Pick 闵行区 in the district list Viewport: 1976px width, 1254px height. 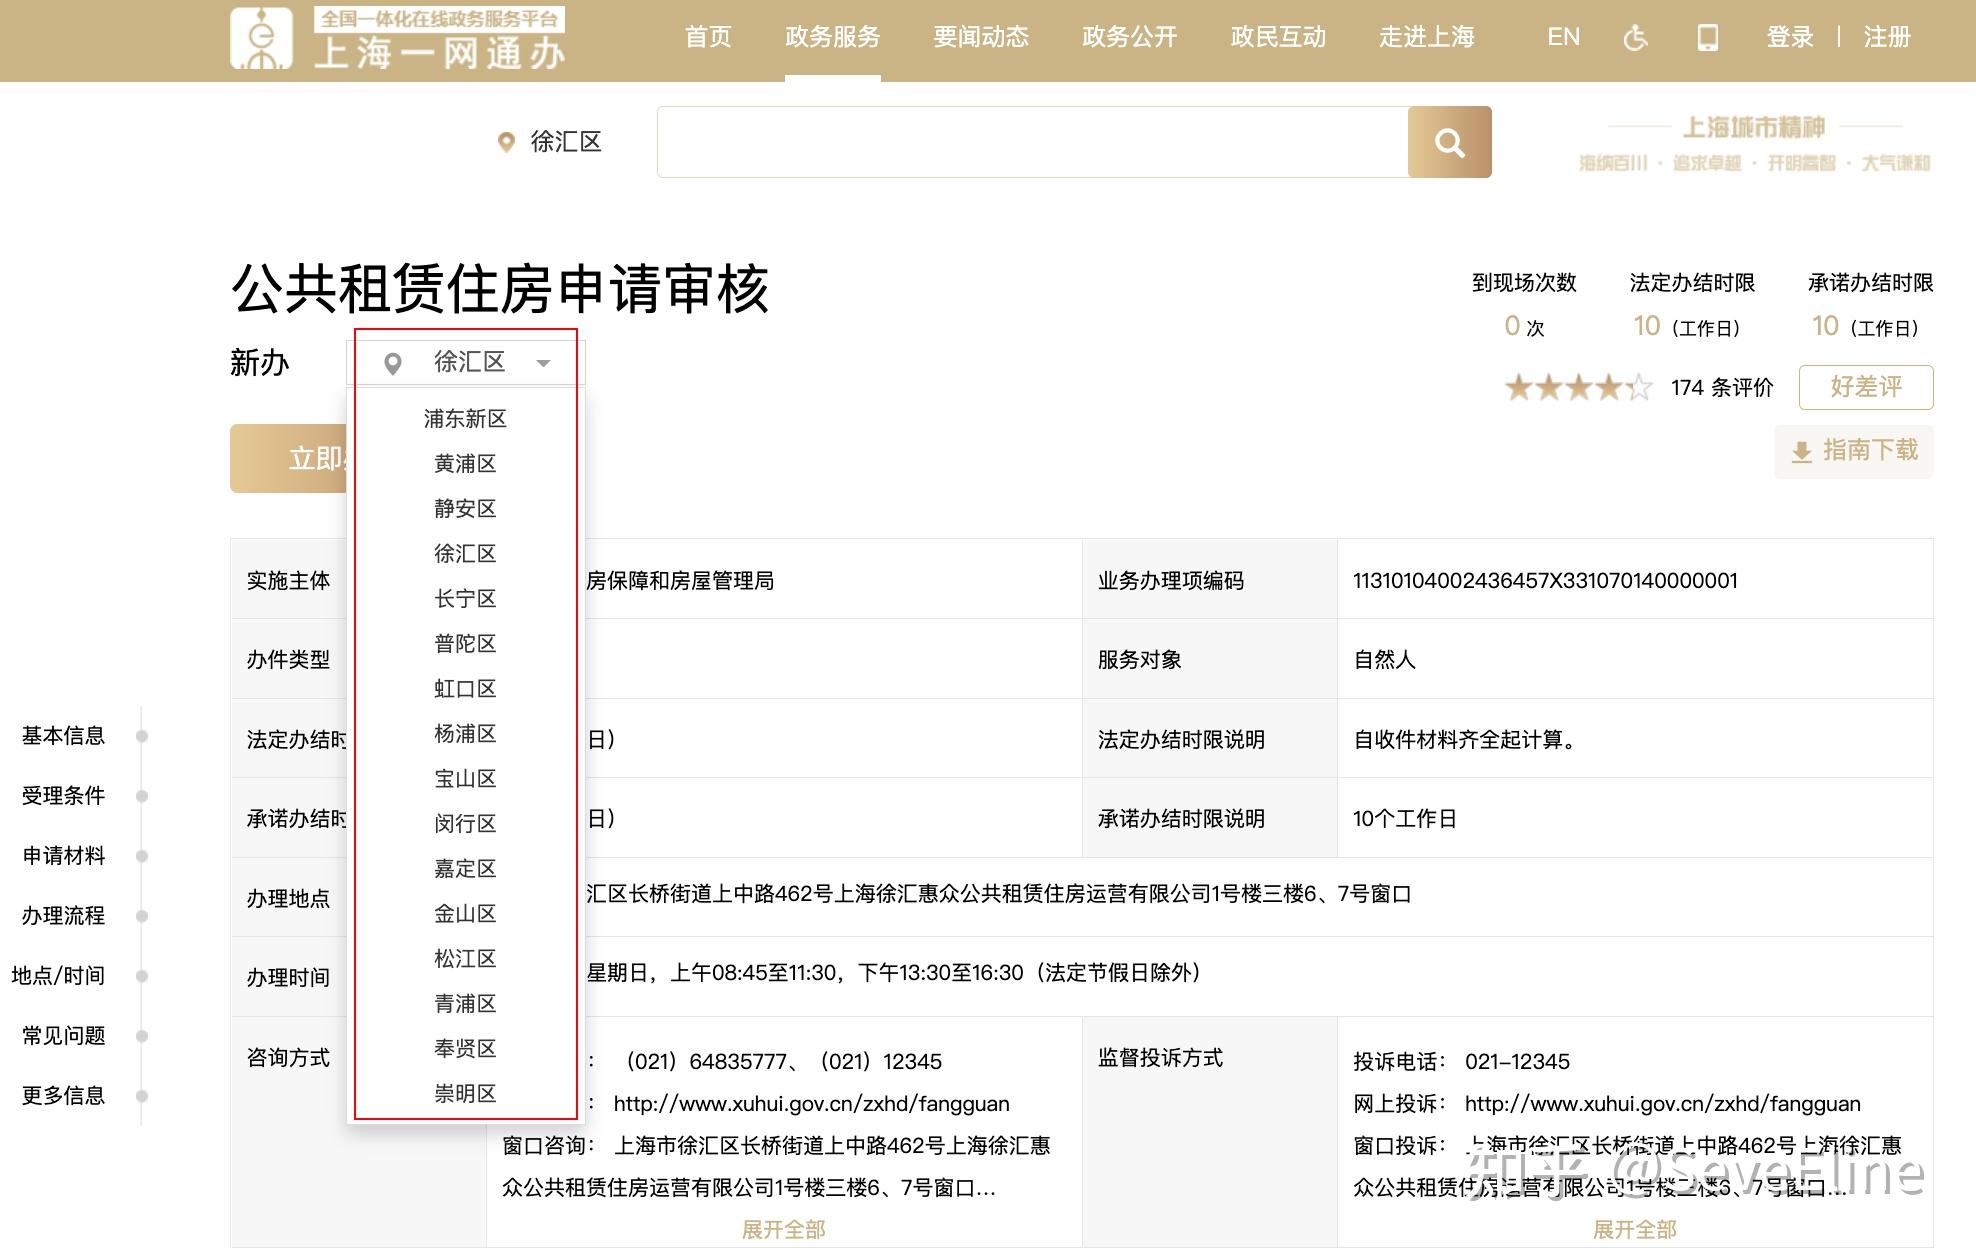[465, 823]
